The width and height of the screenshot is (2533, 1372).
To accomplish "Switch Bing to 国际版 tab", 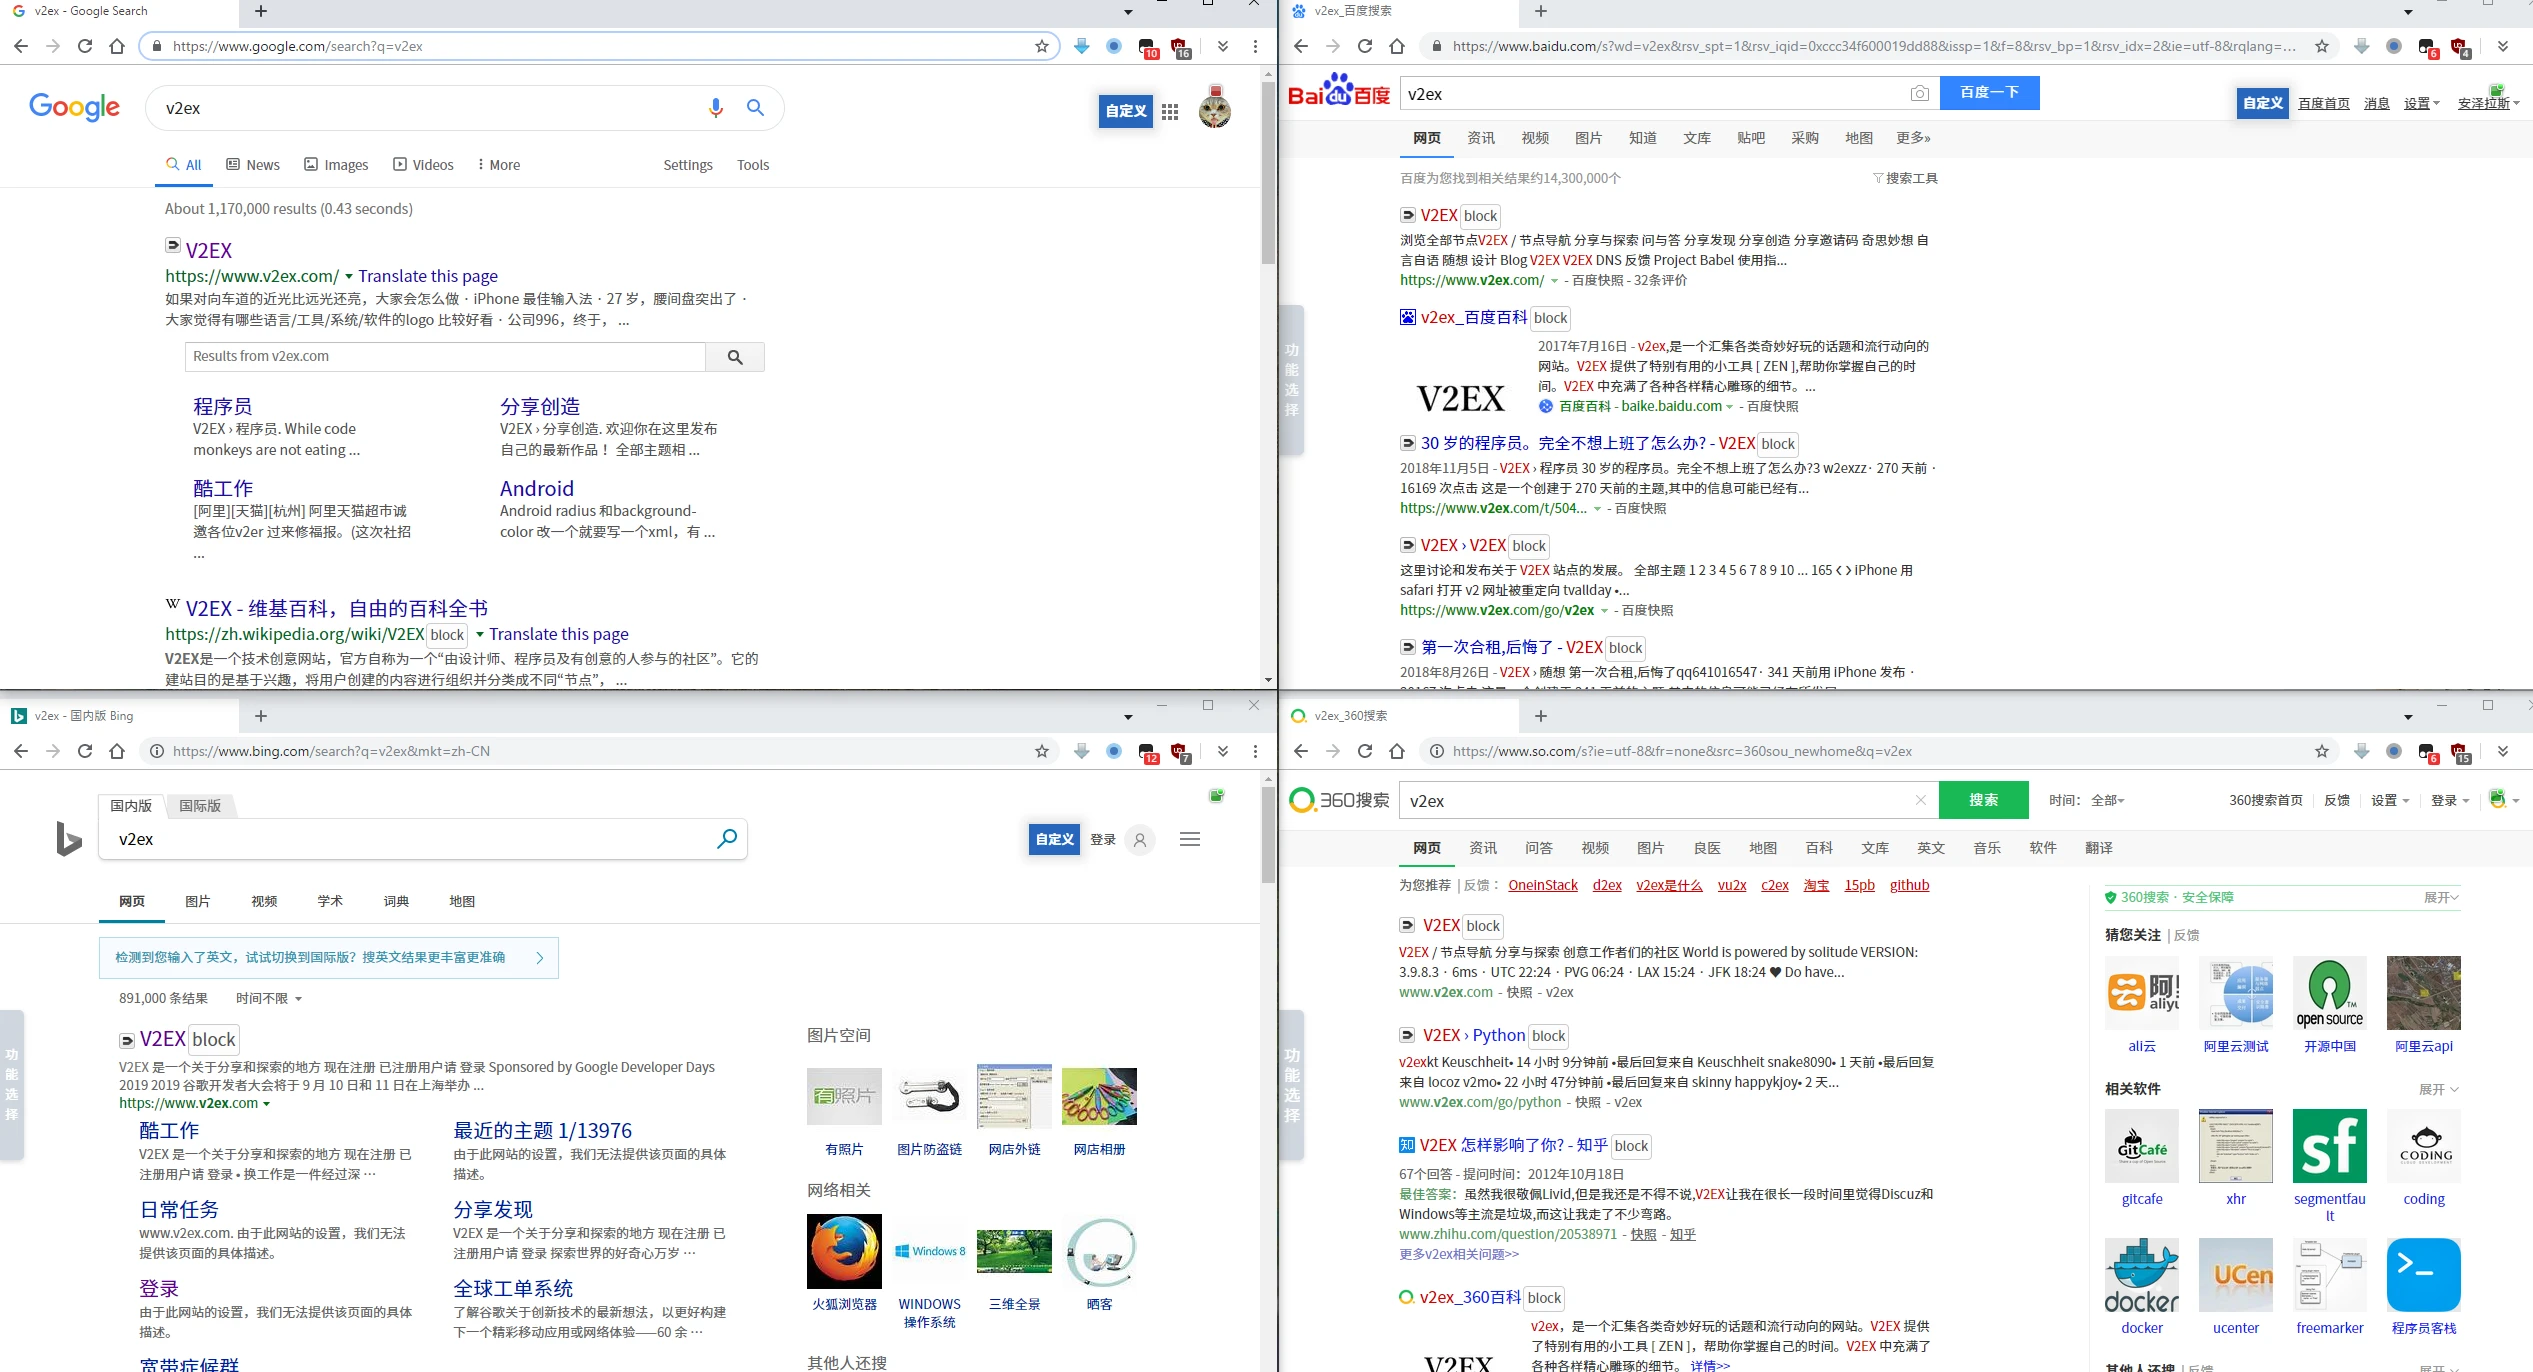I will pos(200,805).
